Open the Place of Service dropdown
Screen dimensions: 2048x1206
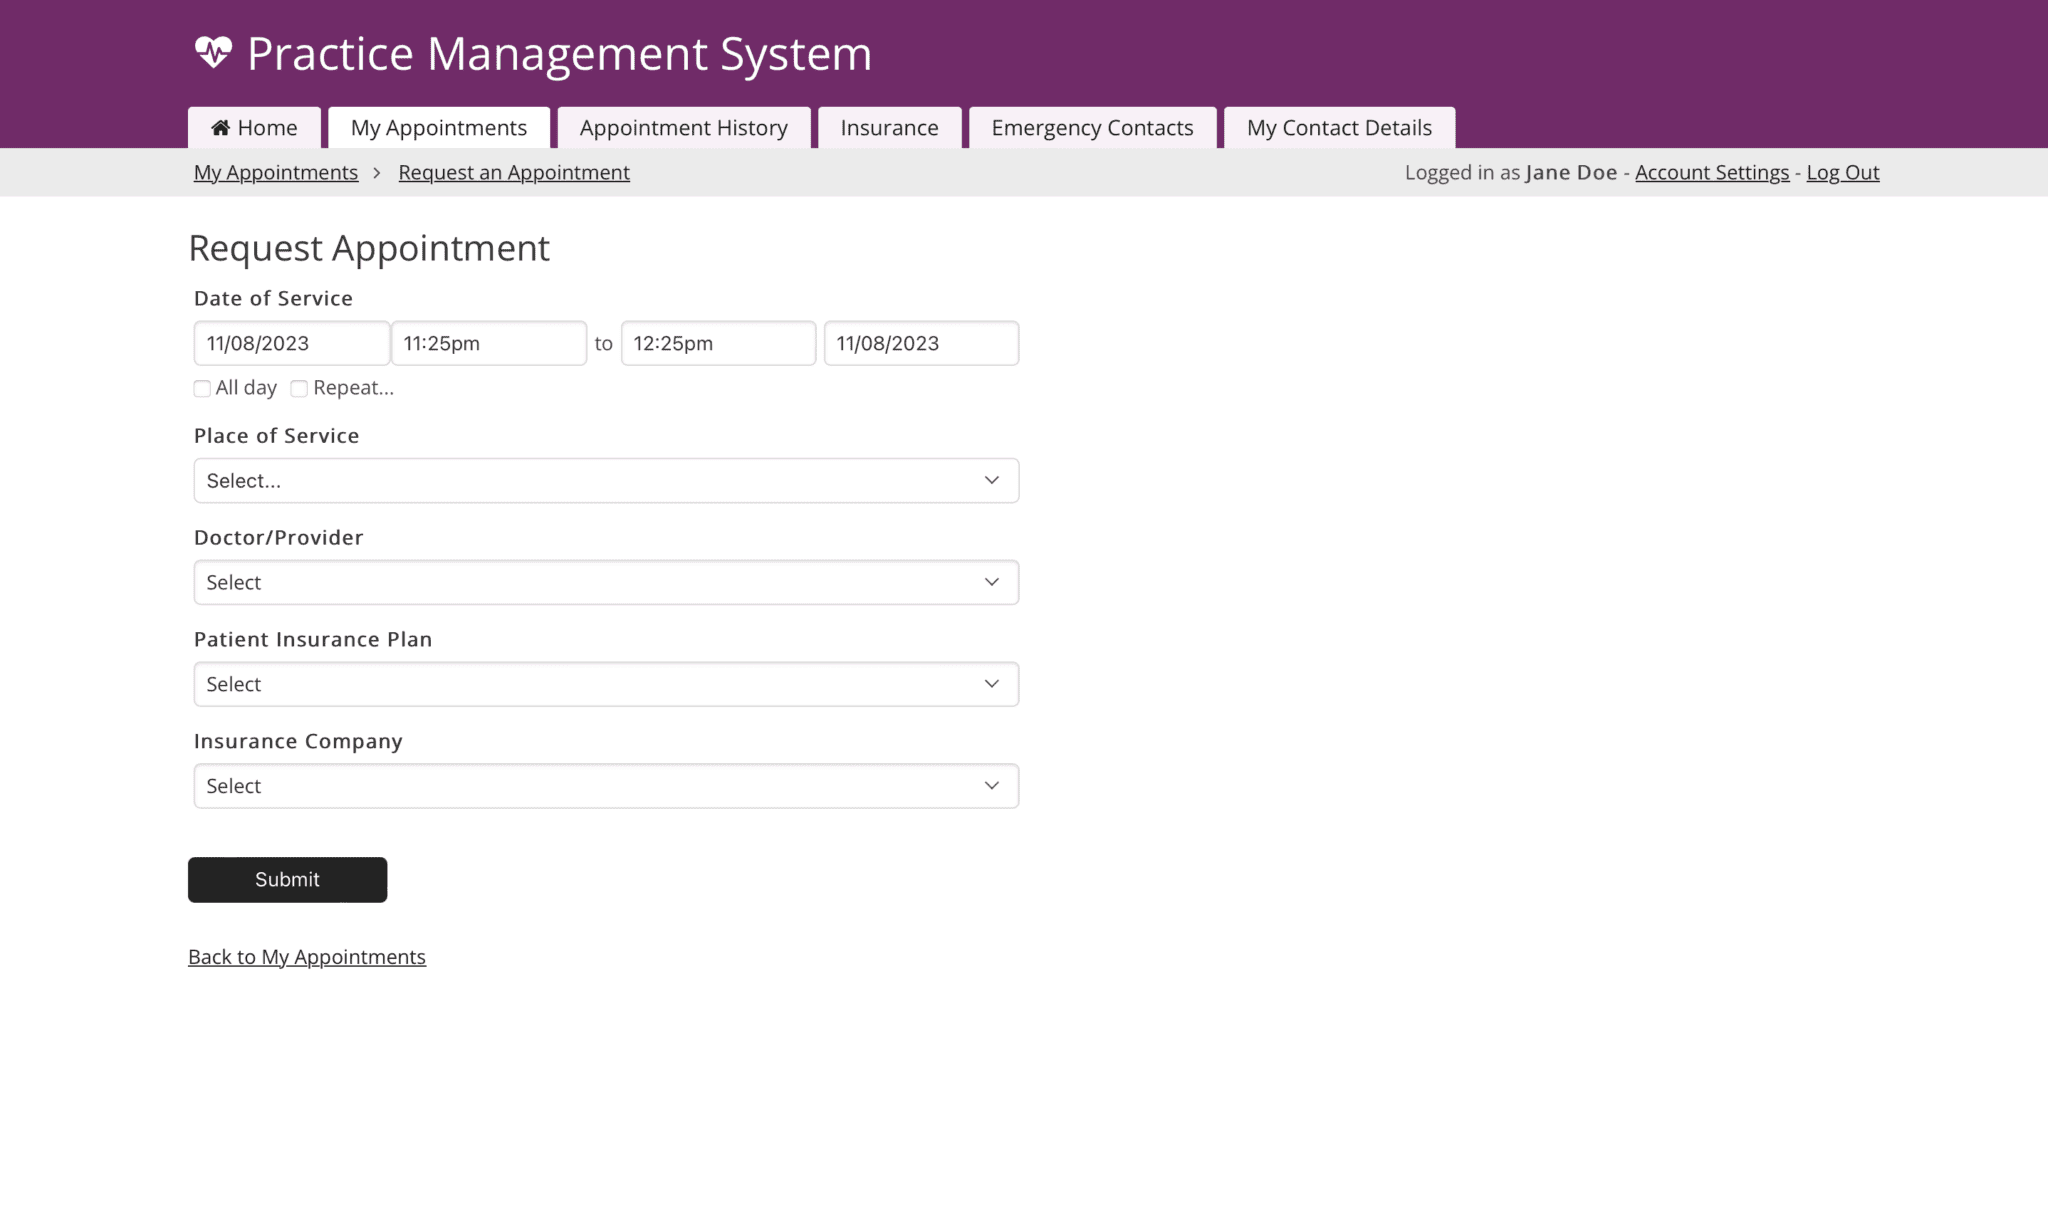point(605,480)
